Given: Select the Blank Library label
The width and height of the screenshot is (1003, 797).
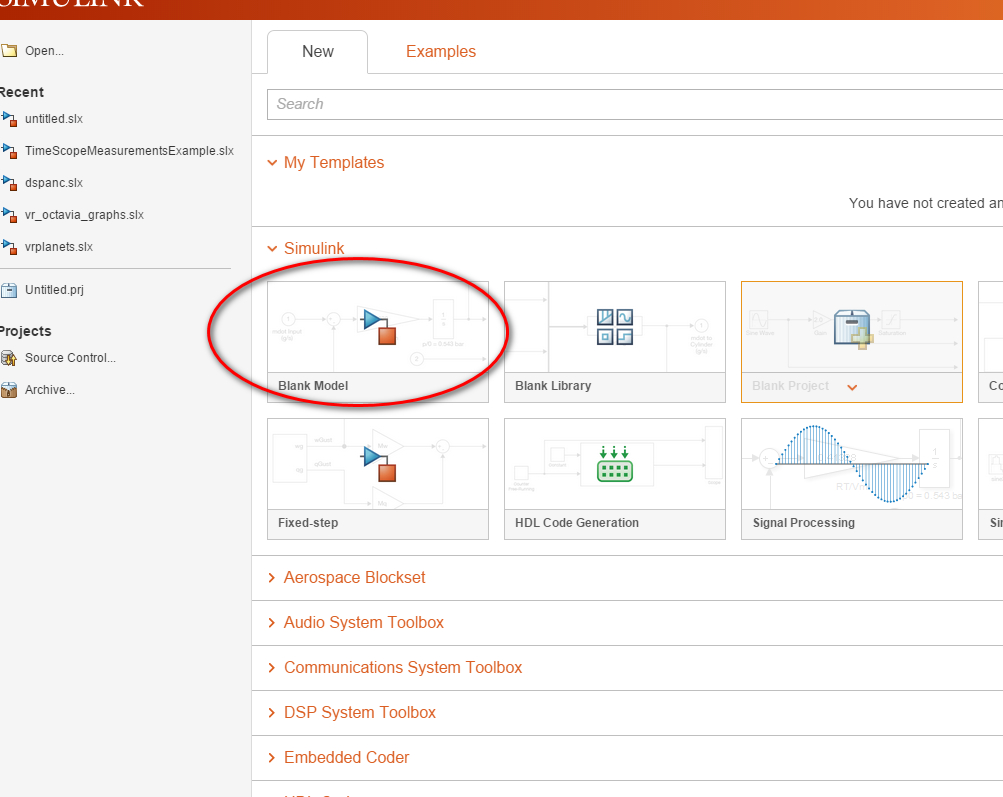Looking at the screenshot, I should click(553, 386).
